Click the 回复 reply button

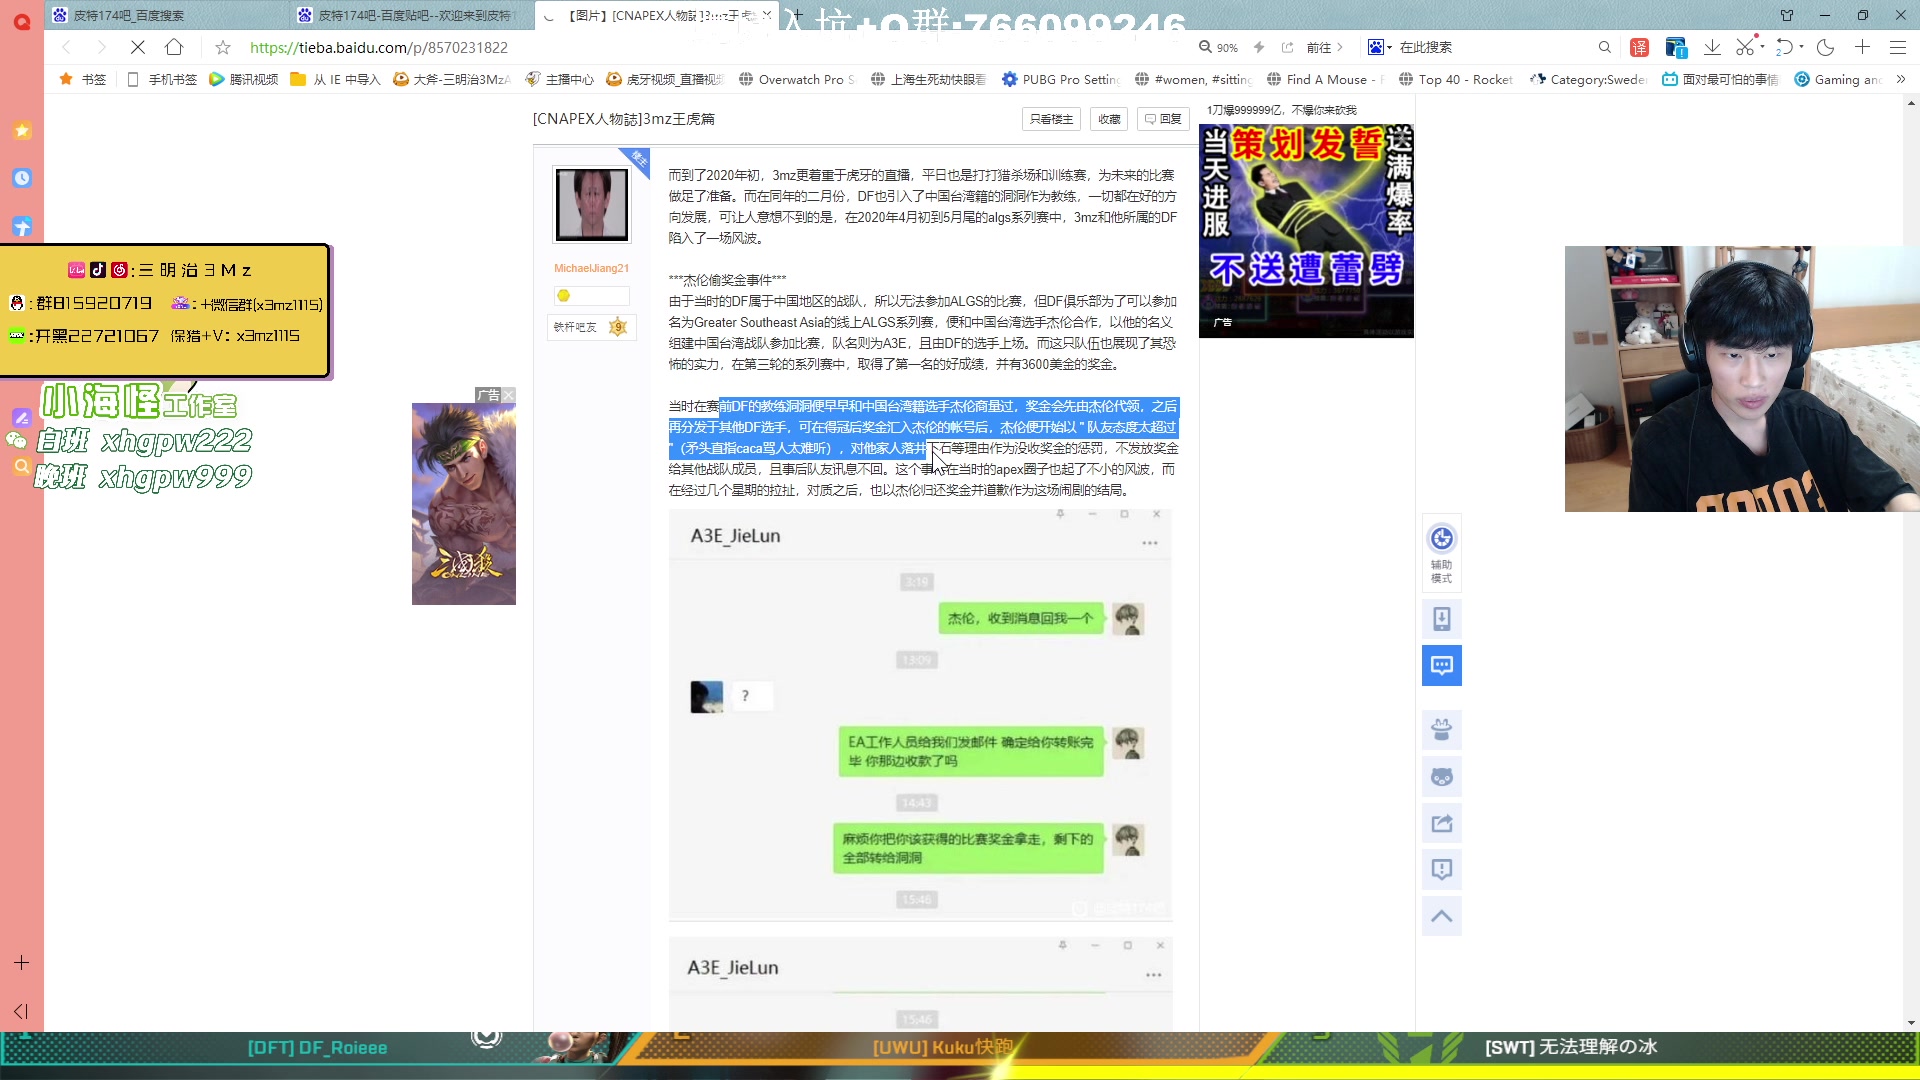1163,119
